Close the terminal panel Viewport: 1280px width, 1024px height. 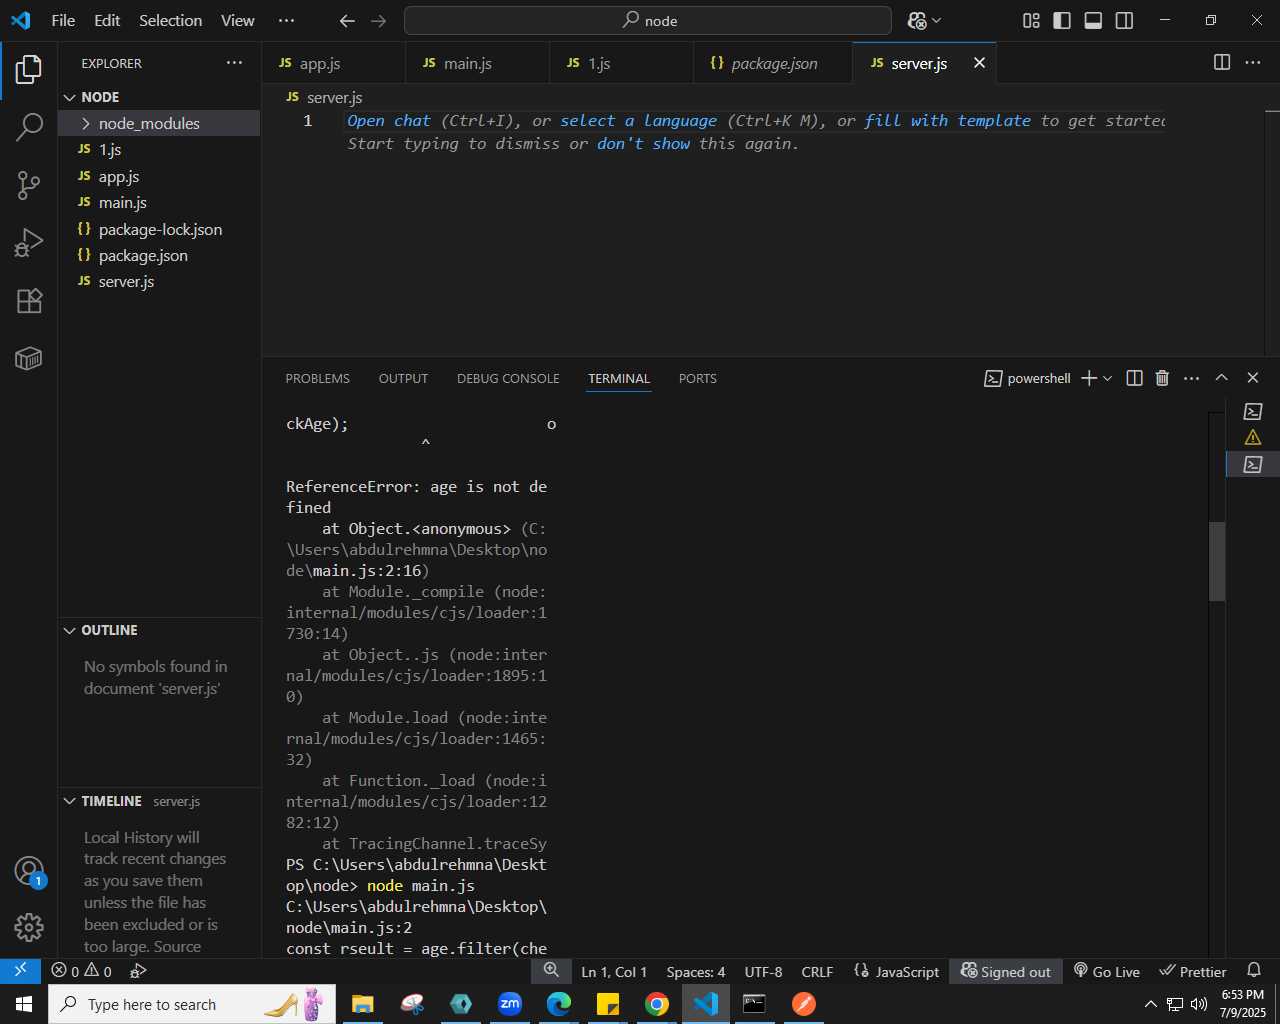click(x=1252, y=378)
